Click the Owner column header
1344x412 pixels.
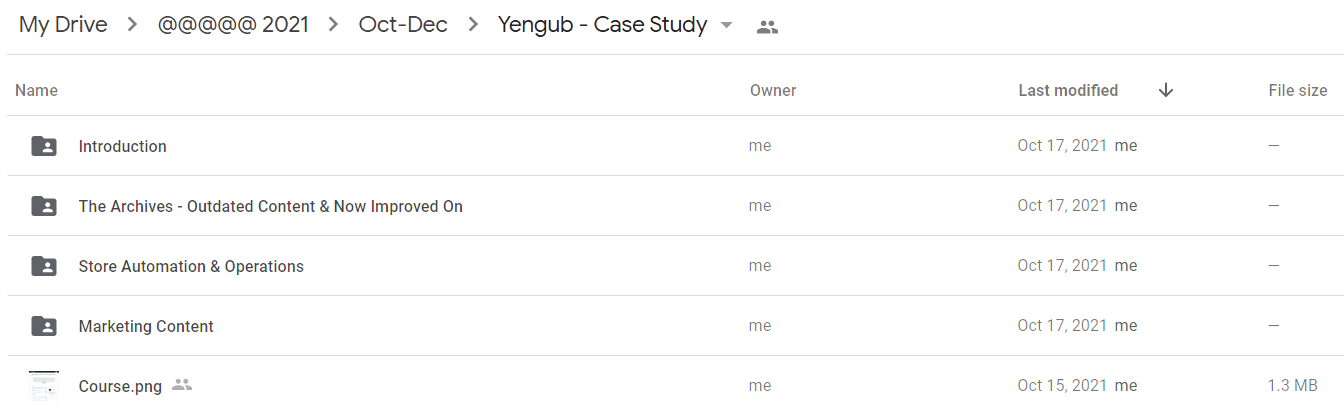773,90
